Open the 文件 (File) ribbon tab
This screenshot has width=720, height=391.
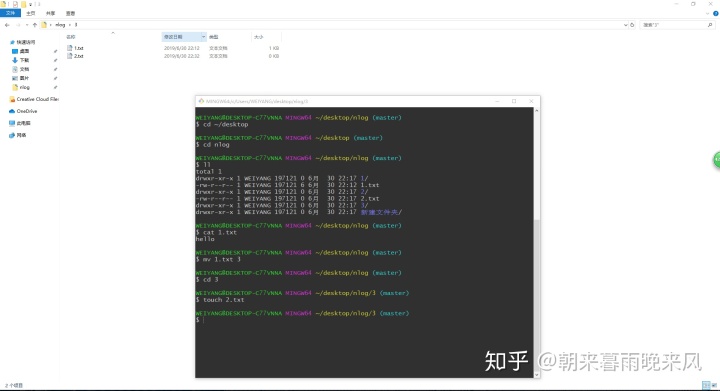pos(10,13)
